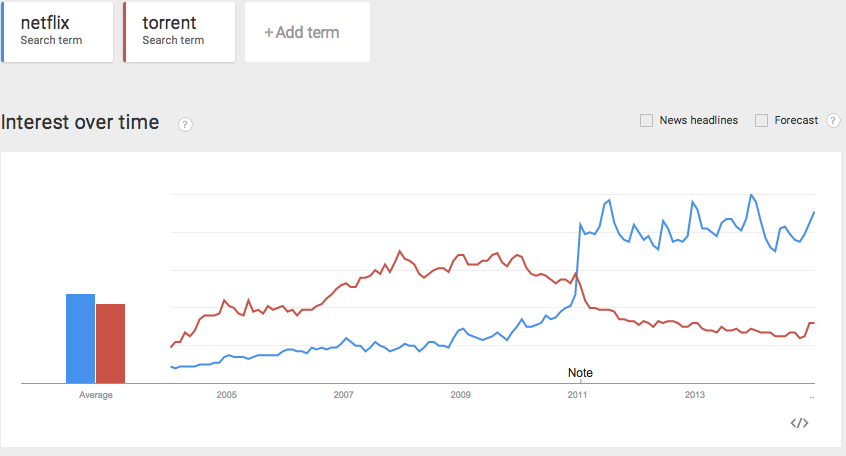Click the help icon beside Interest over time

(185, 124)
